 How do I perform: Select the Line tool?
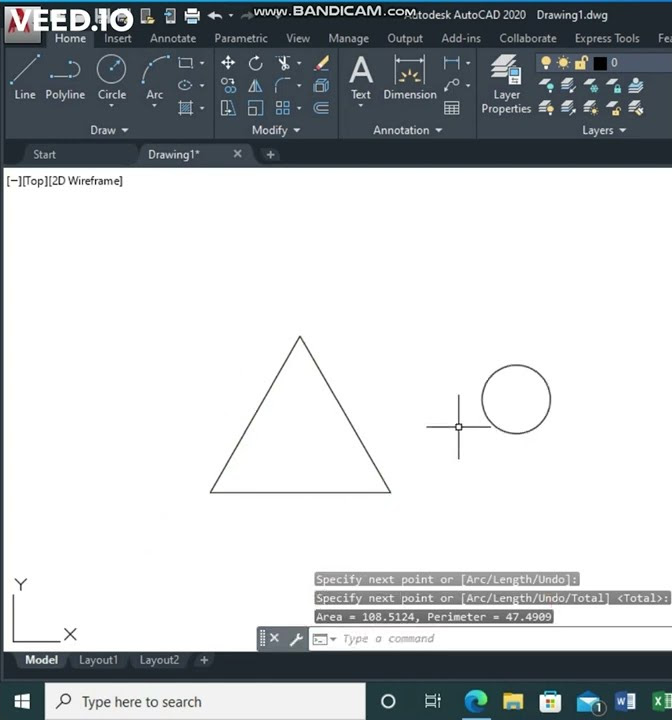[x=25, y=77]
